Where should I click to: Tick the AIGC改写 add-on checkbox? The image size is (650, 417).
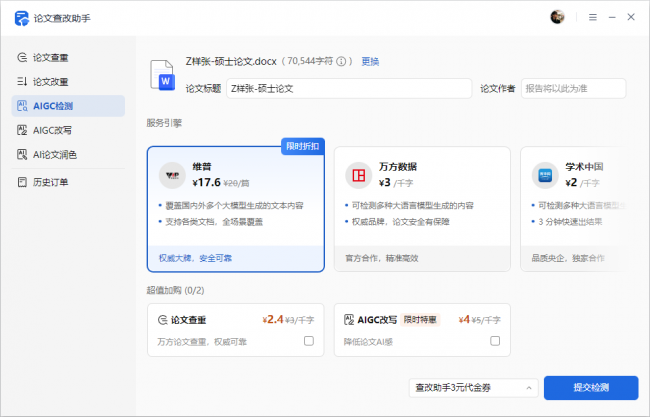(x=495, y=341)
